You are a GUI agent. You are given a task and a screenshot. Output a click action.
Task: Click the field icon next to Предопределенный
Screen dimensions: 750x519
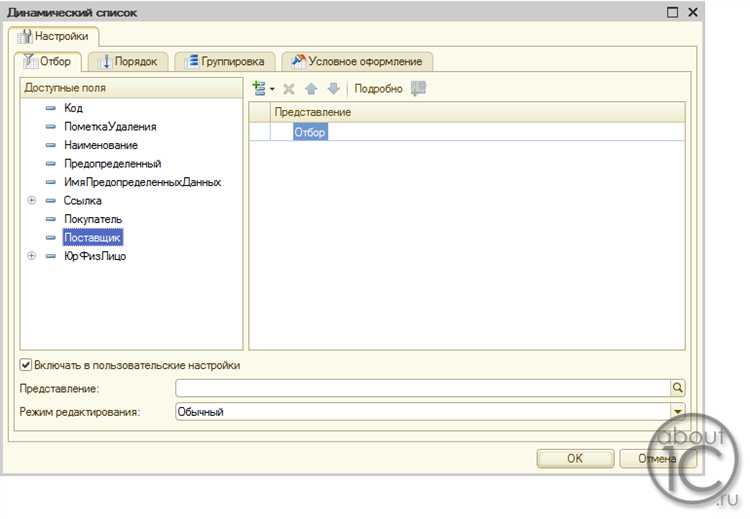(x=51, y=164)
